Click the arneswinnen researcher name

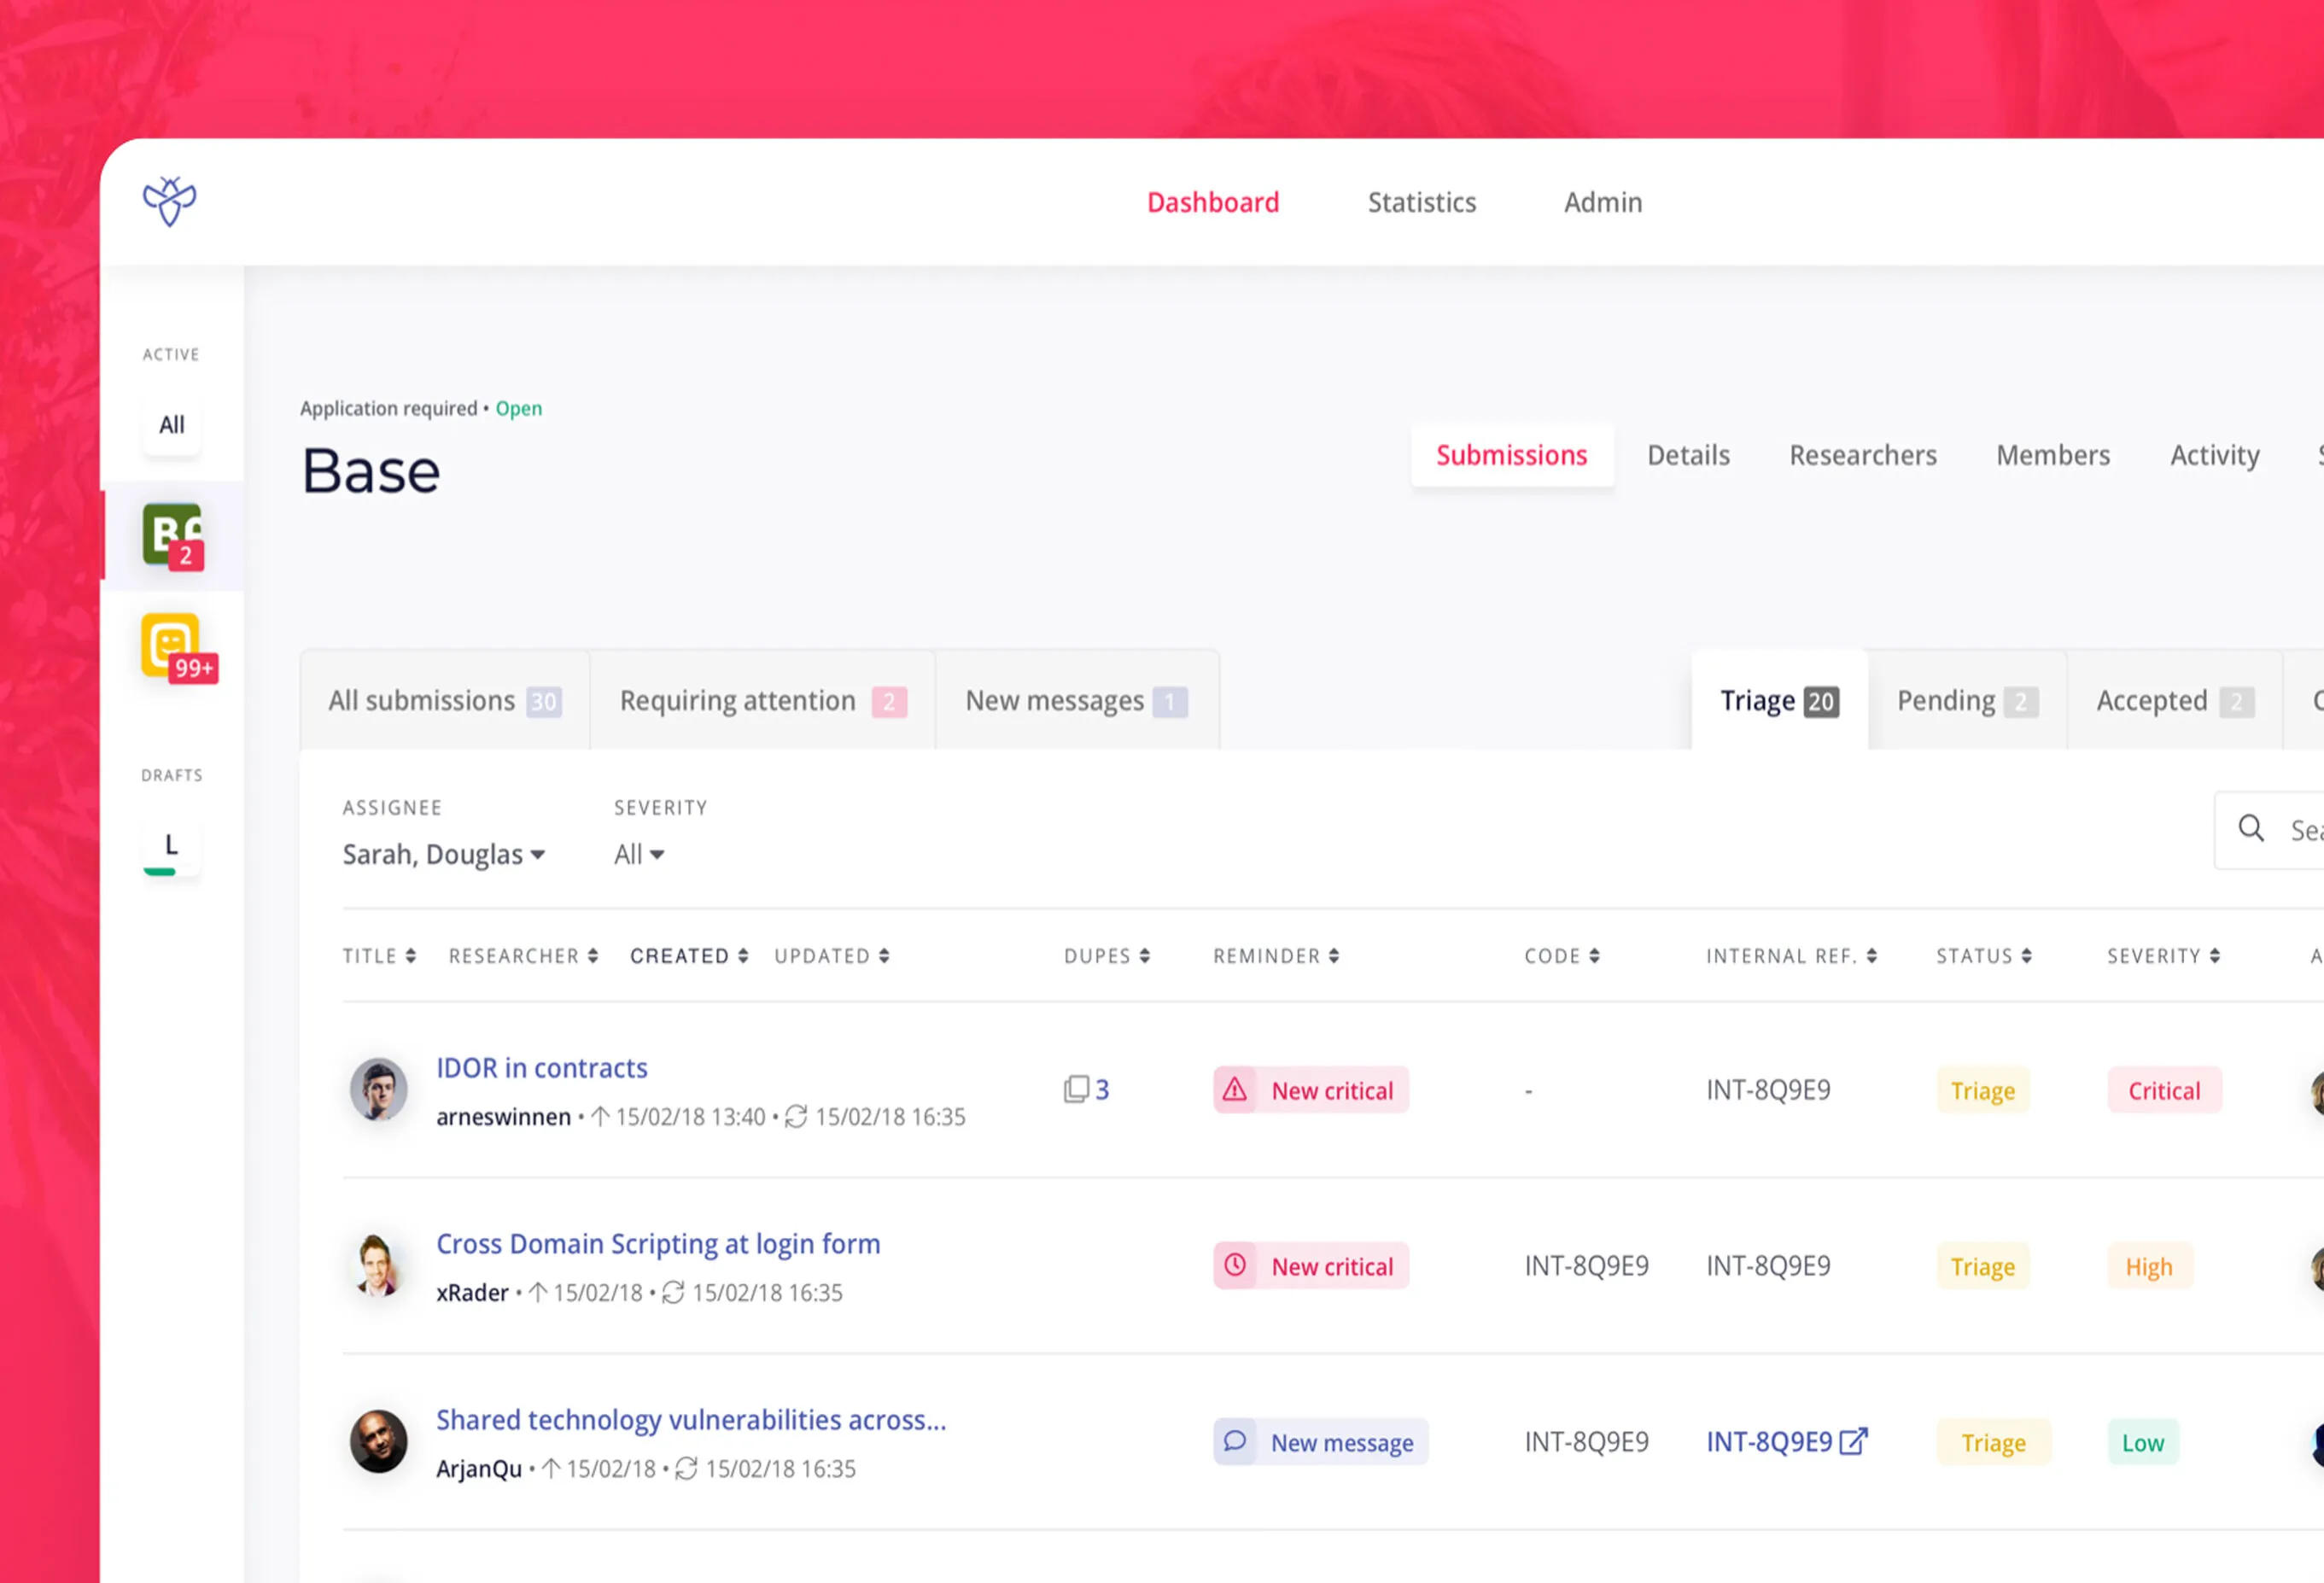pyautogui.click(x=503, y=1116)
